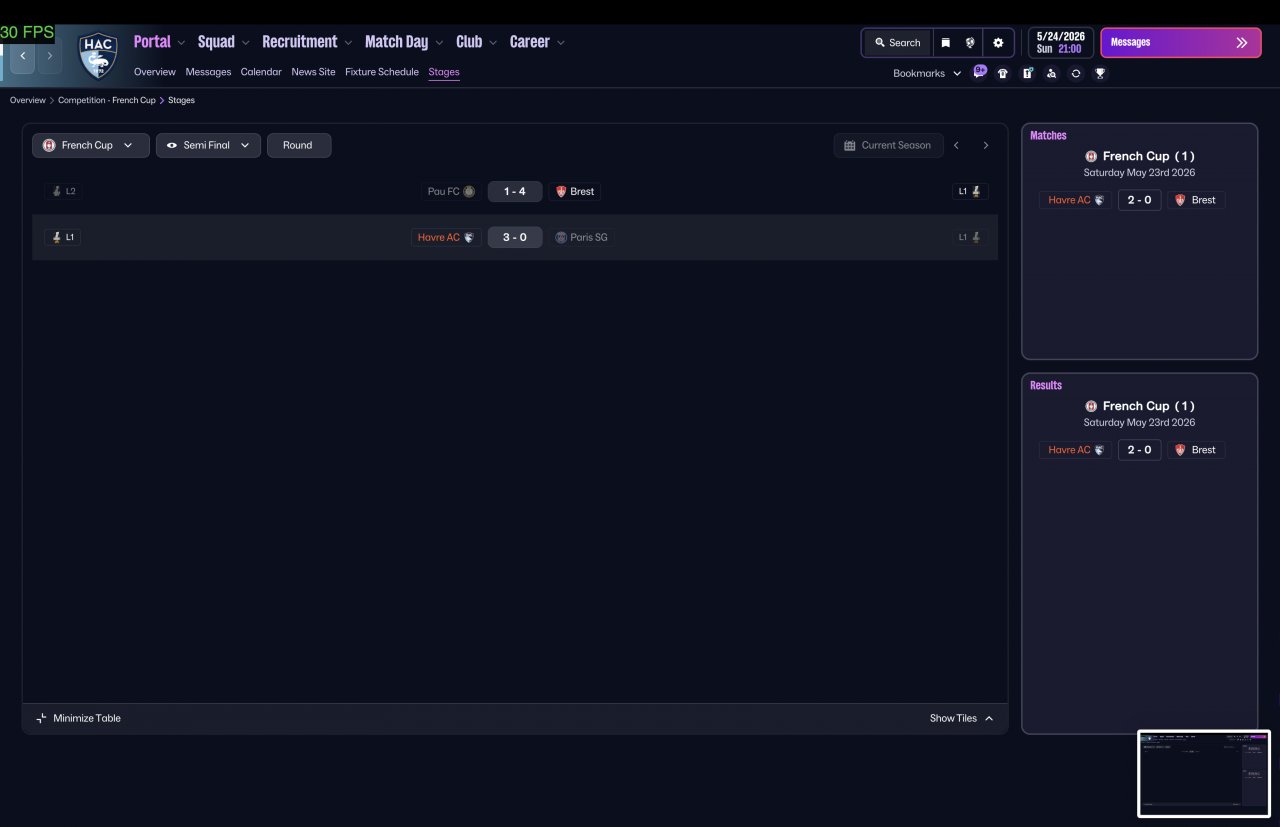The height and width of the screenshot is (827, 1280).
Task: Click Paris SG's club badge
Action: point(561,237)
